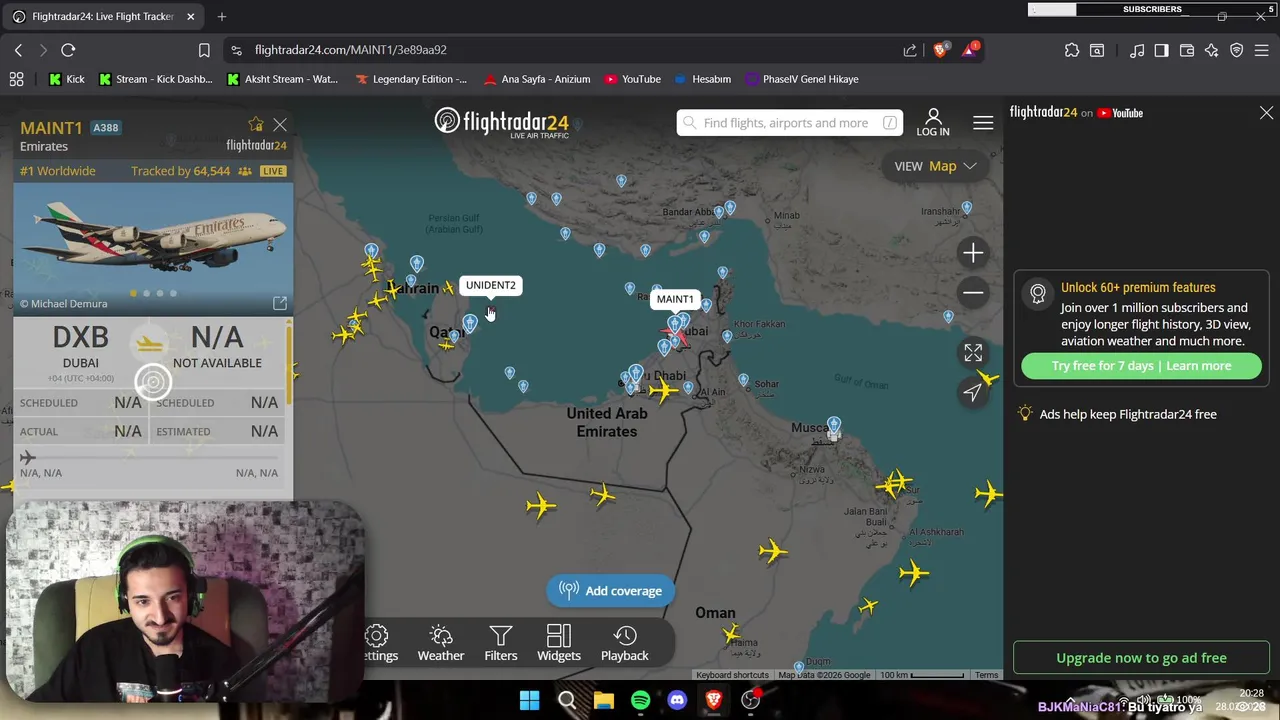Open the Brave music playlist icon

1137,50
